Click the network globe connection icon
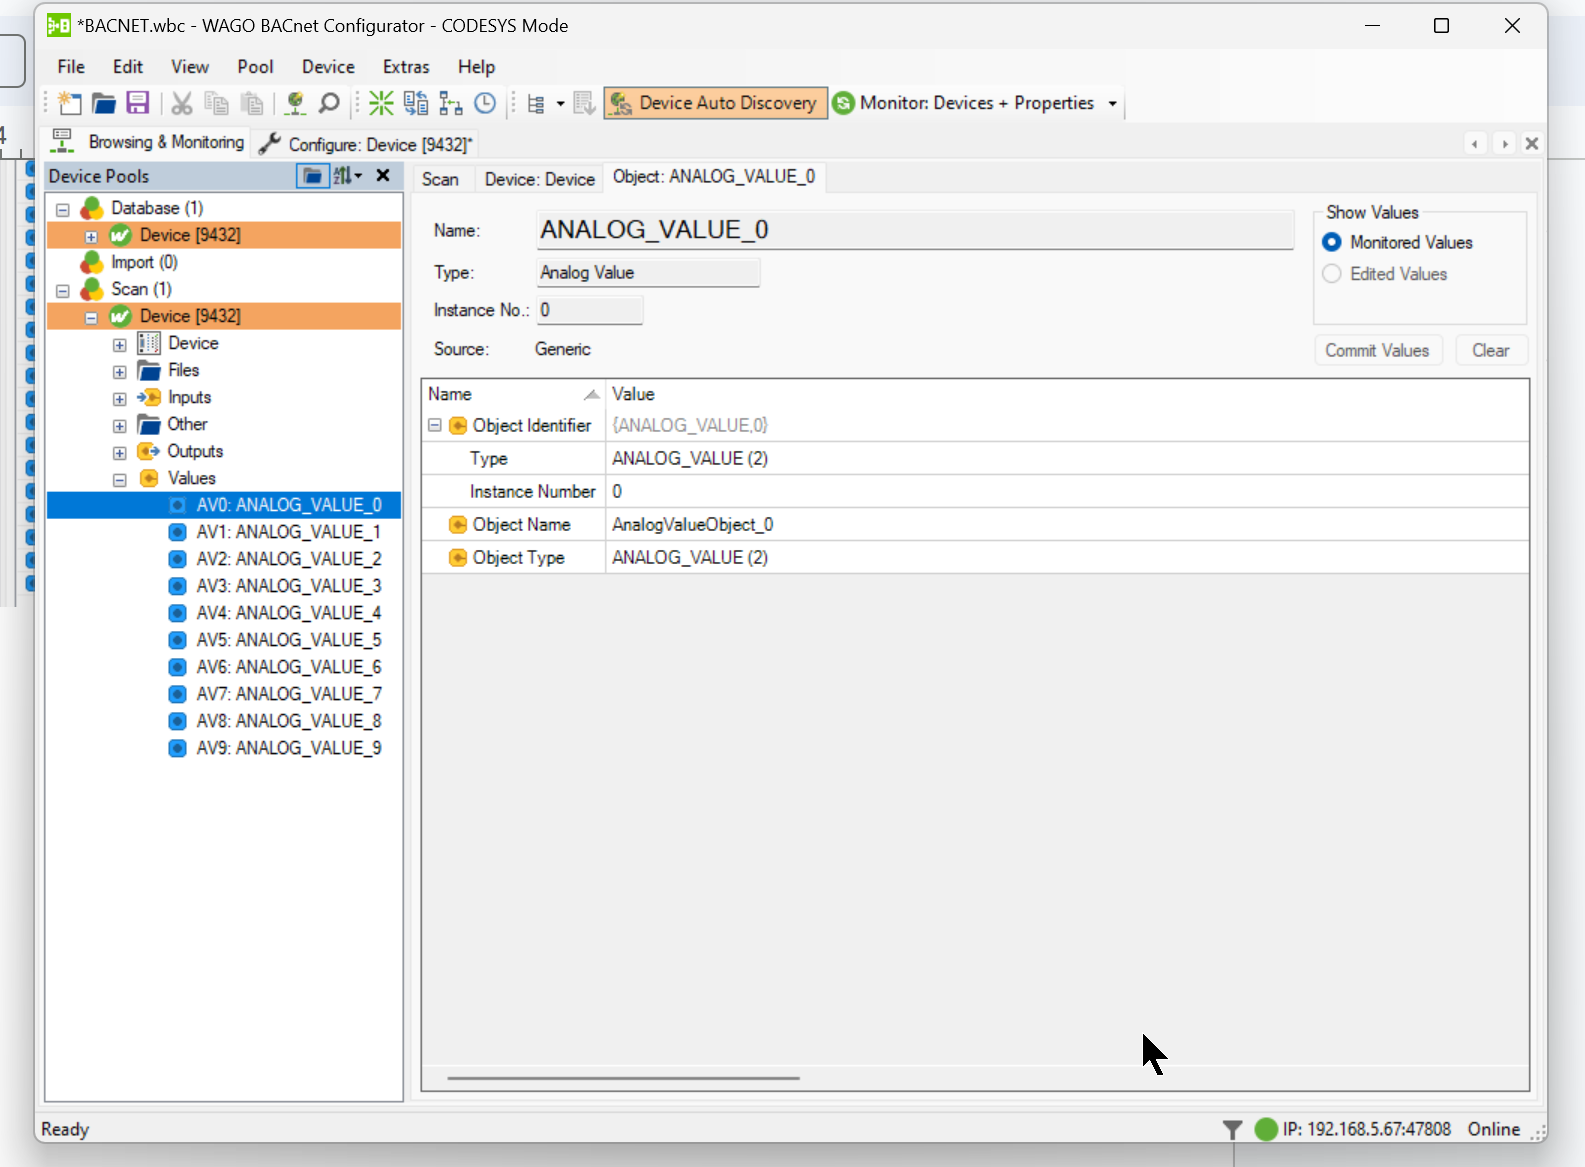Screen dimensions: 1585x1167 pyautogui.click(x=295, y=103)
